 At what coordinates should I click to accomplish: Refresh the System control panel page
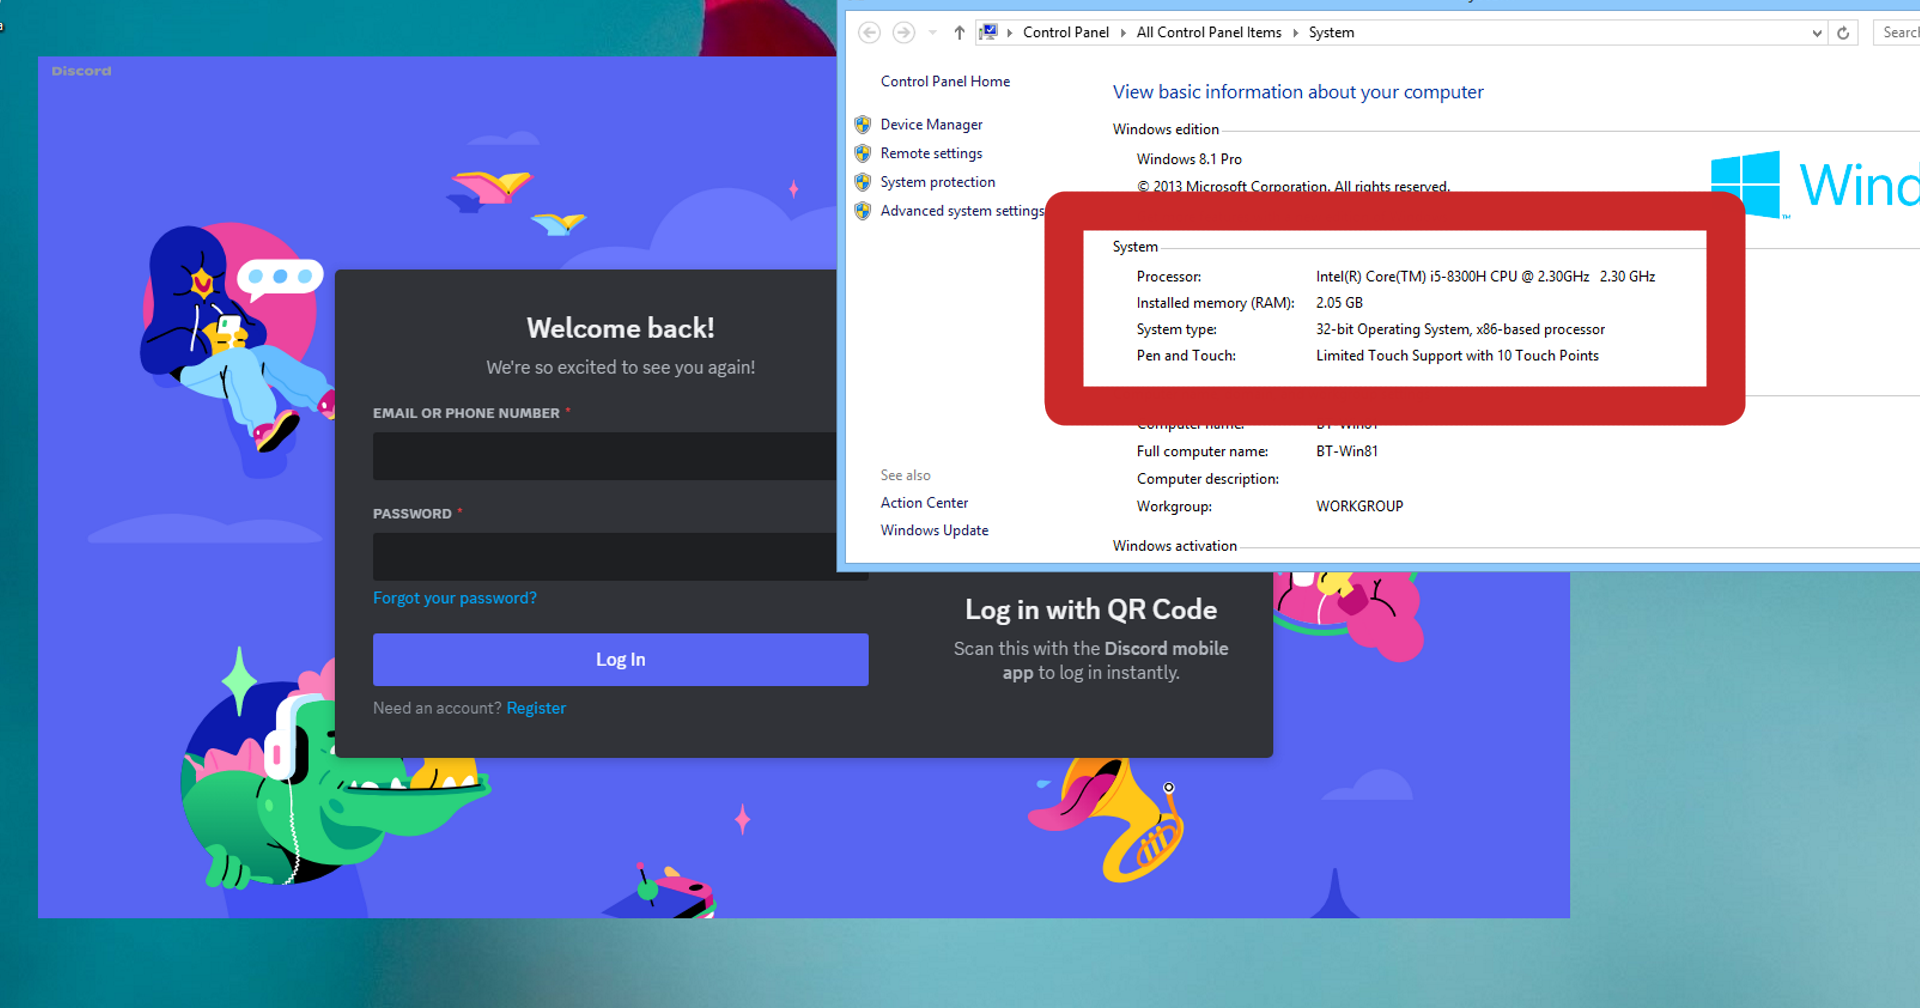point(1843,33)
